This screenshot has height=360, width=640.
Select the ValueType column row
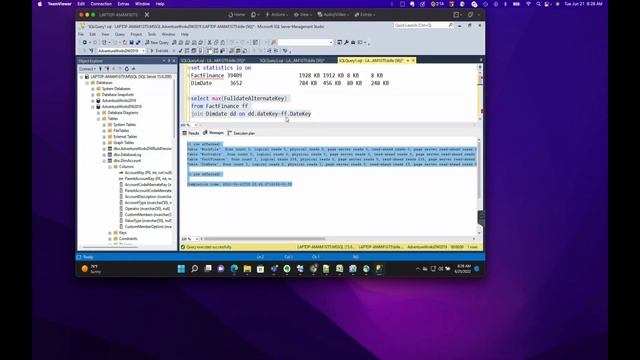click(145, 220)
